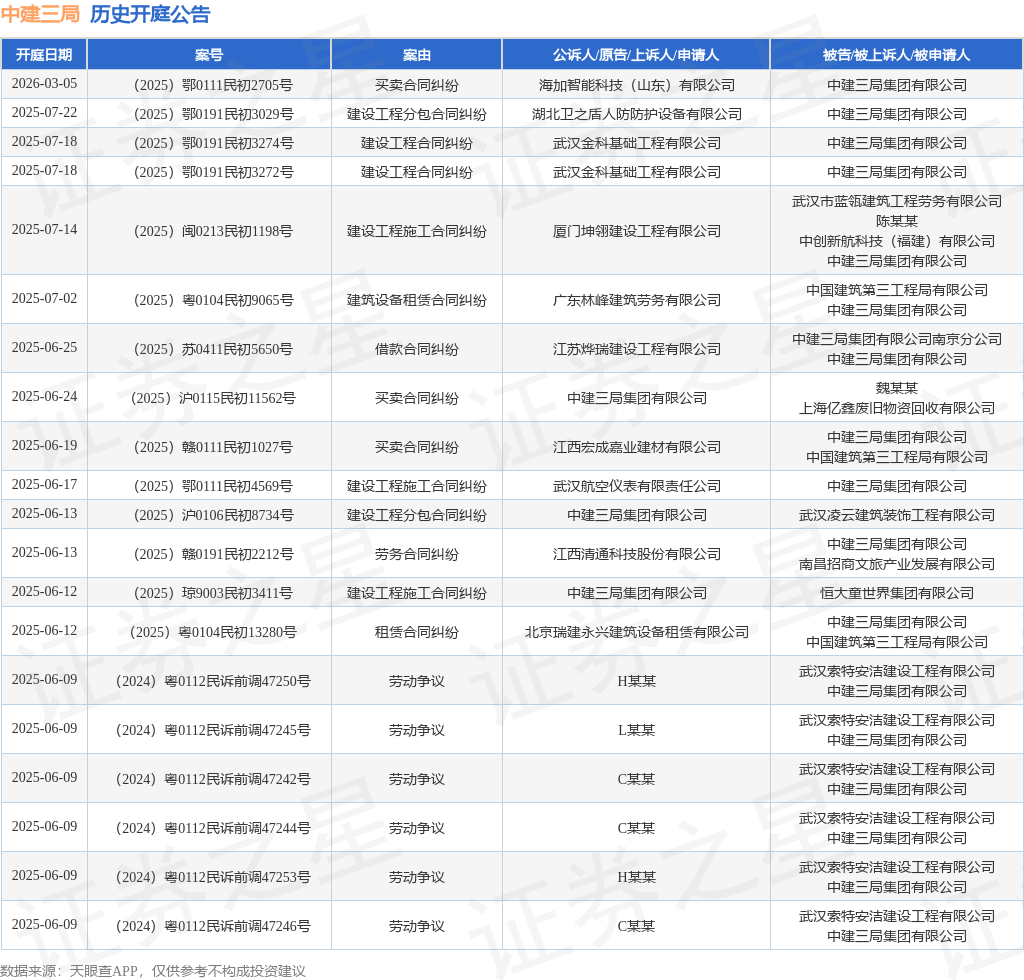This screenshot has height=980, width=1024.
Task: Click the 被告/被上诉人/被申请人 column header
Action: tap(897, 55)
